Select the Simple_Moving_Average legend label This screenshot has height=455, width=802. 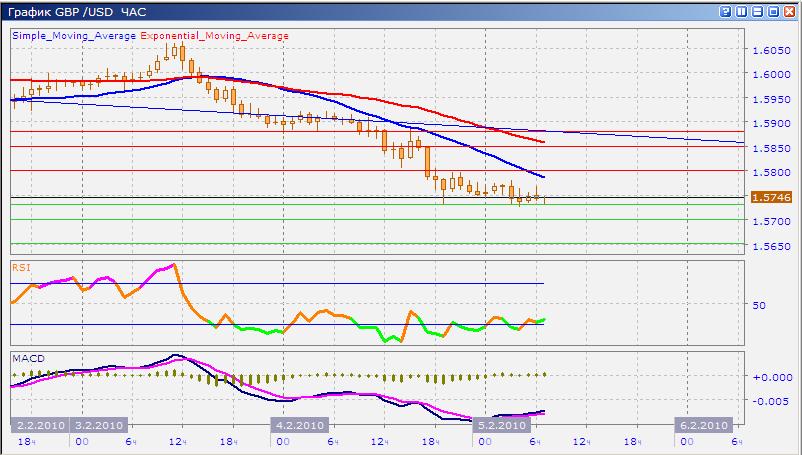pyautogui.click(x=75, y=36)
